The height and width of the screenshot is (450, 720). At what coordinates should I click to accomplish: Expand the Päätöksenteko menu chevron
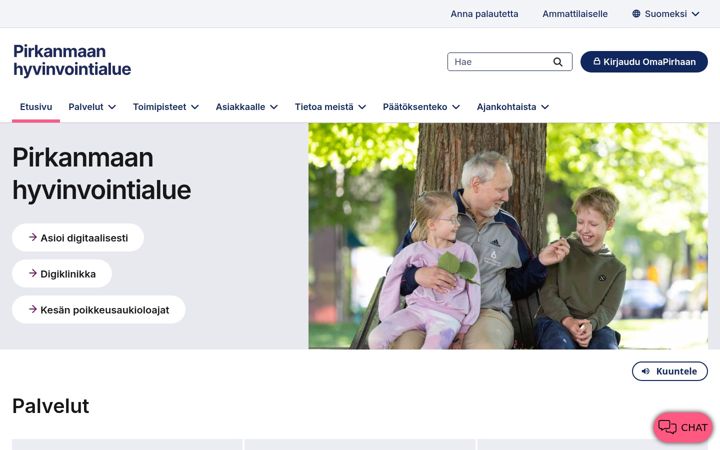pos(456,107)
